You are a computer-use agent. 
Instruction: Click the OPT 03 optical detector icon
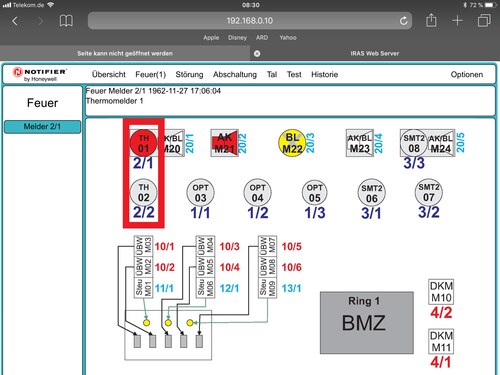pyautogui.click(x=200, y=193)
